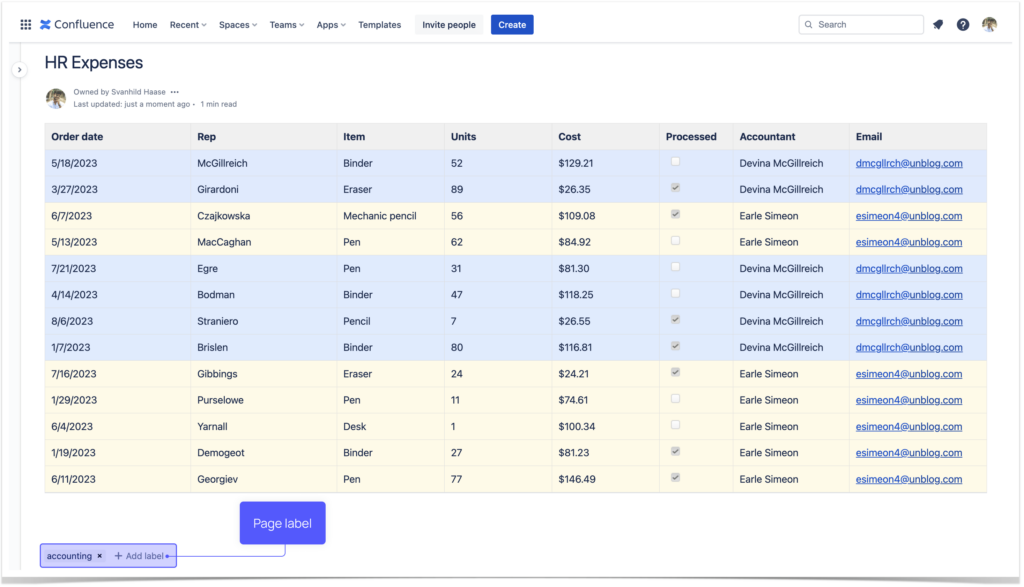Click the Create button
The image size is (1024, 587).
(511, 24)
